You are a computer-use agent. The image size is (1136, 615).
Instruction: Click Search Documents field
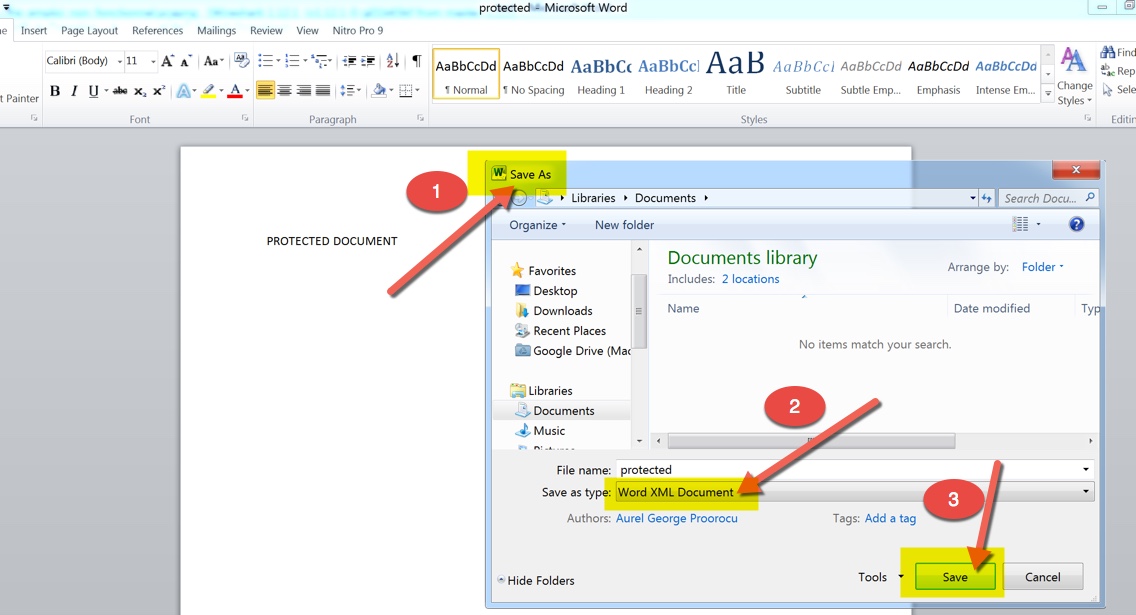click(x=1048, y=198)
